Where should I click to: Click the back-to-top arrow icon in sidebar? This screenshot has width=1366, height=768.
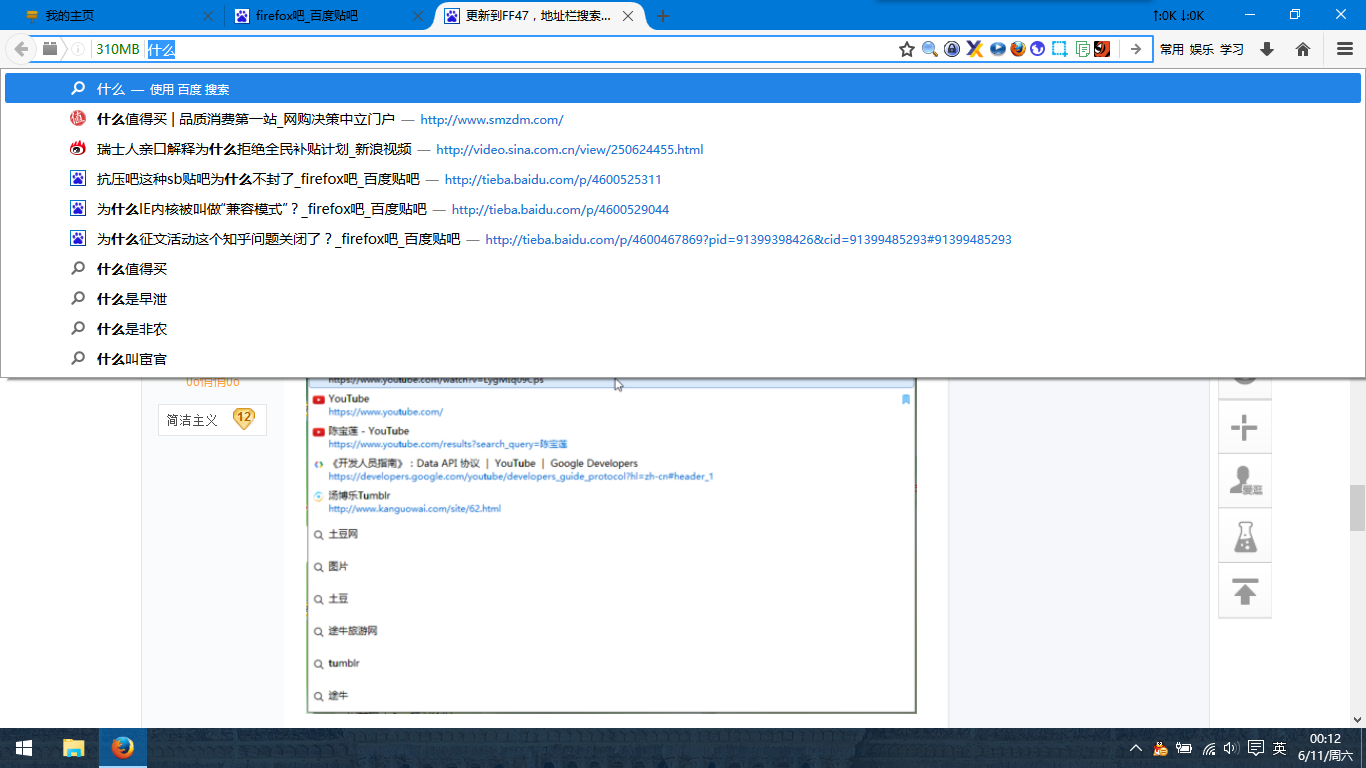click(x=1244, y=590)
